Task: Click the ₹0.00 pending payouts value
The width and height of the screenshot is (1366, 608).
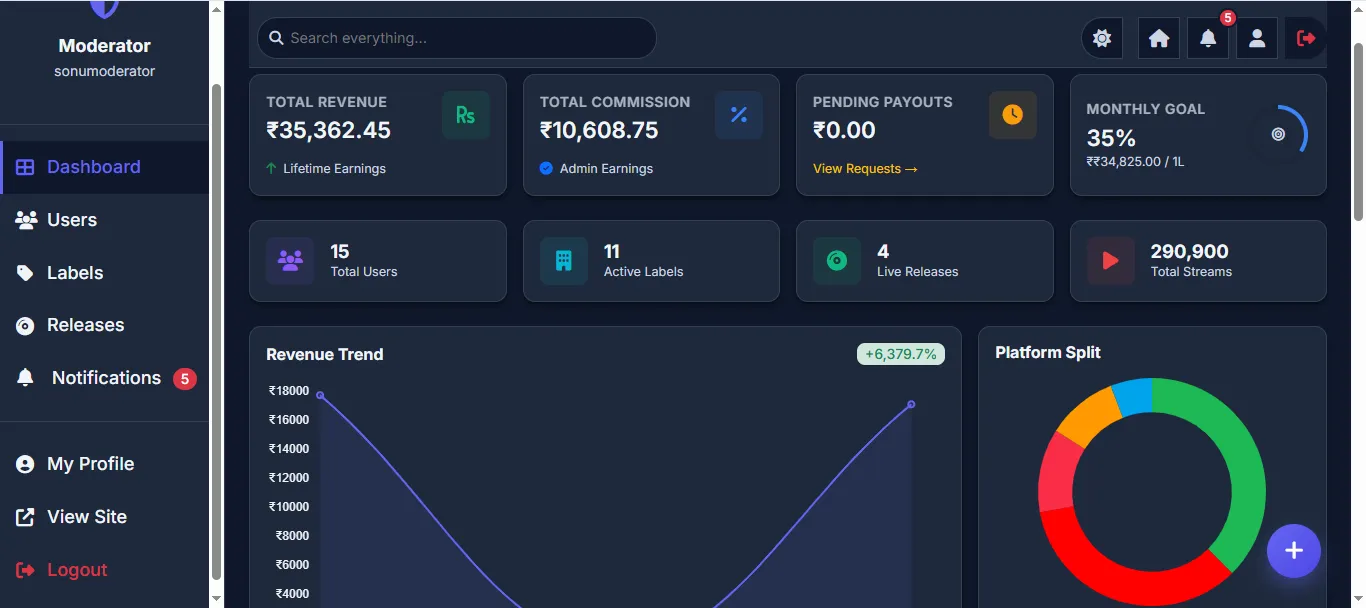Action: click(x=844, y=130)
